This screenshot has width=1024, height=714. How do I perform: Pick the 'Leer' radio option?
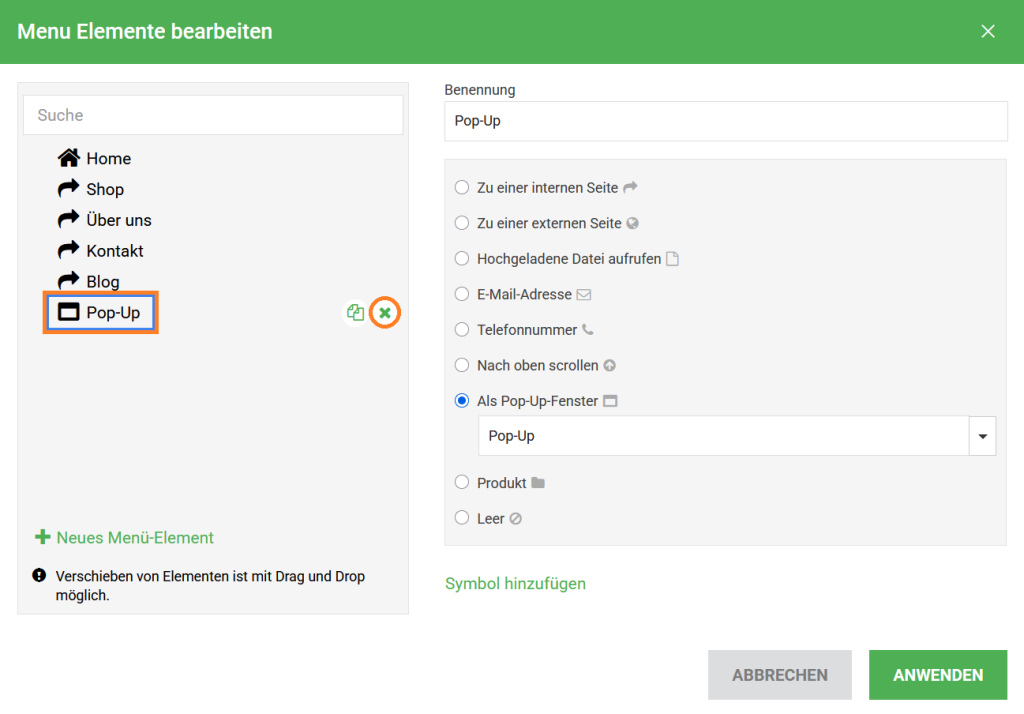point(461,518)
